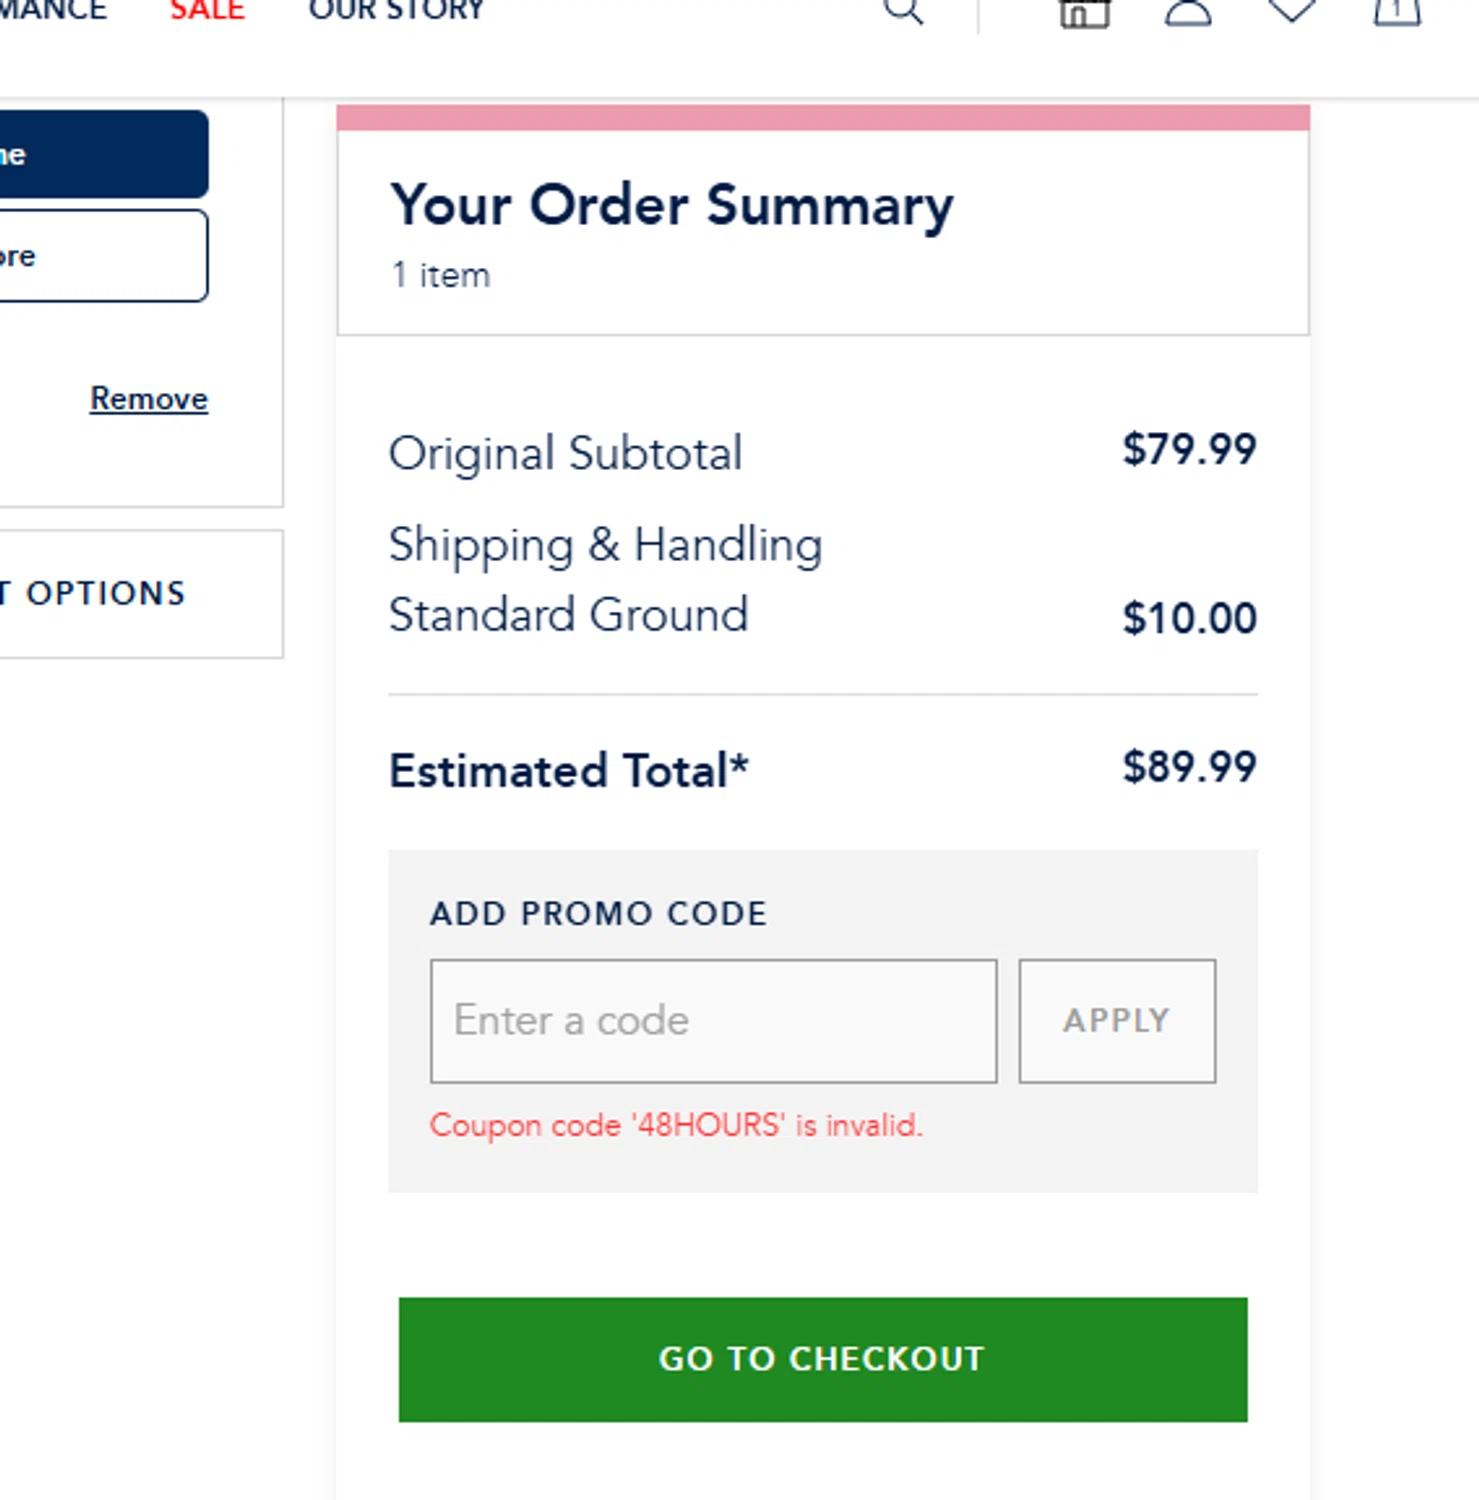The width and height of the screenshot is (1479, 1500).
Task: Select the outlined white delivery option button
Action: tap(102, 255)
